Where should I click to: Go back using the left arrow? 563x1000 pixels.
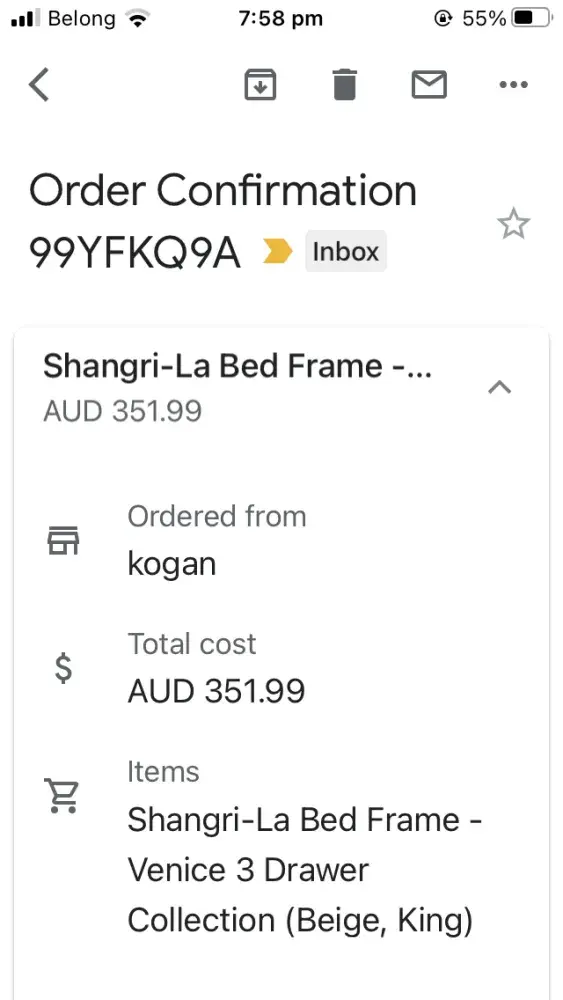39,85
